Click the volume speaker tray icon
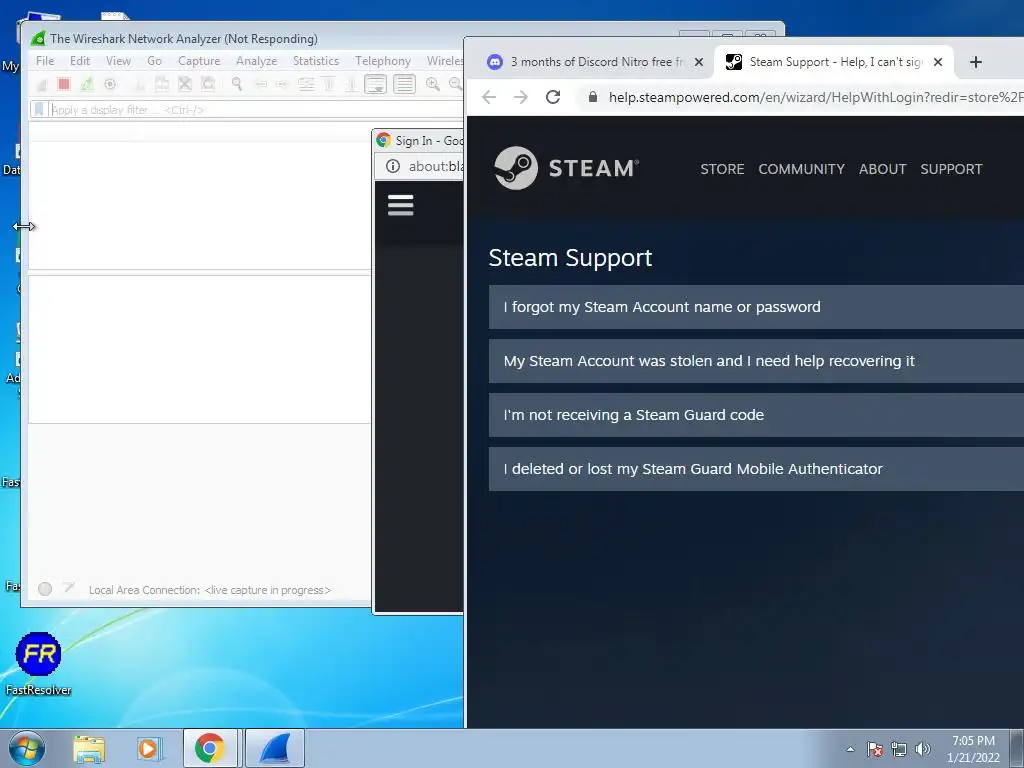1024x768 pixels. coord(923,749)
